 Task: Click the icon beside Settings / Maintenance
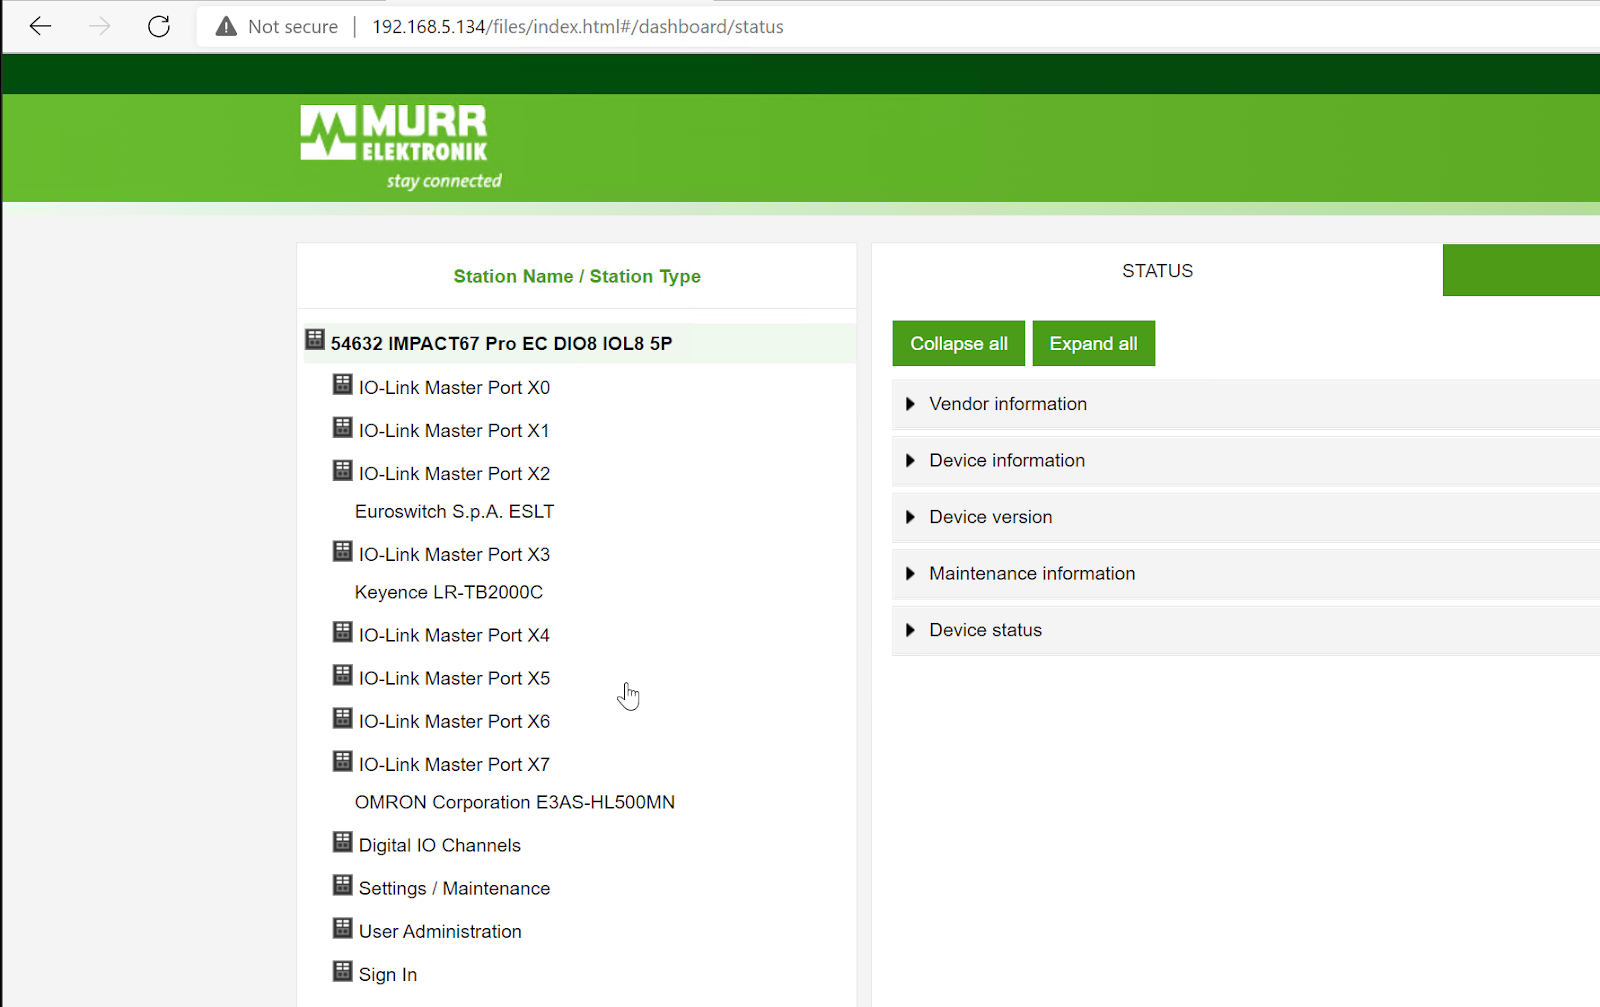[343, 885]
